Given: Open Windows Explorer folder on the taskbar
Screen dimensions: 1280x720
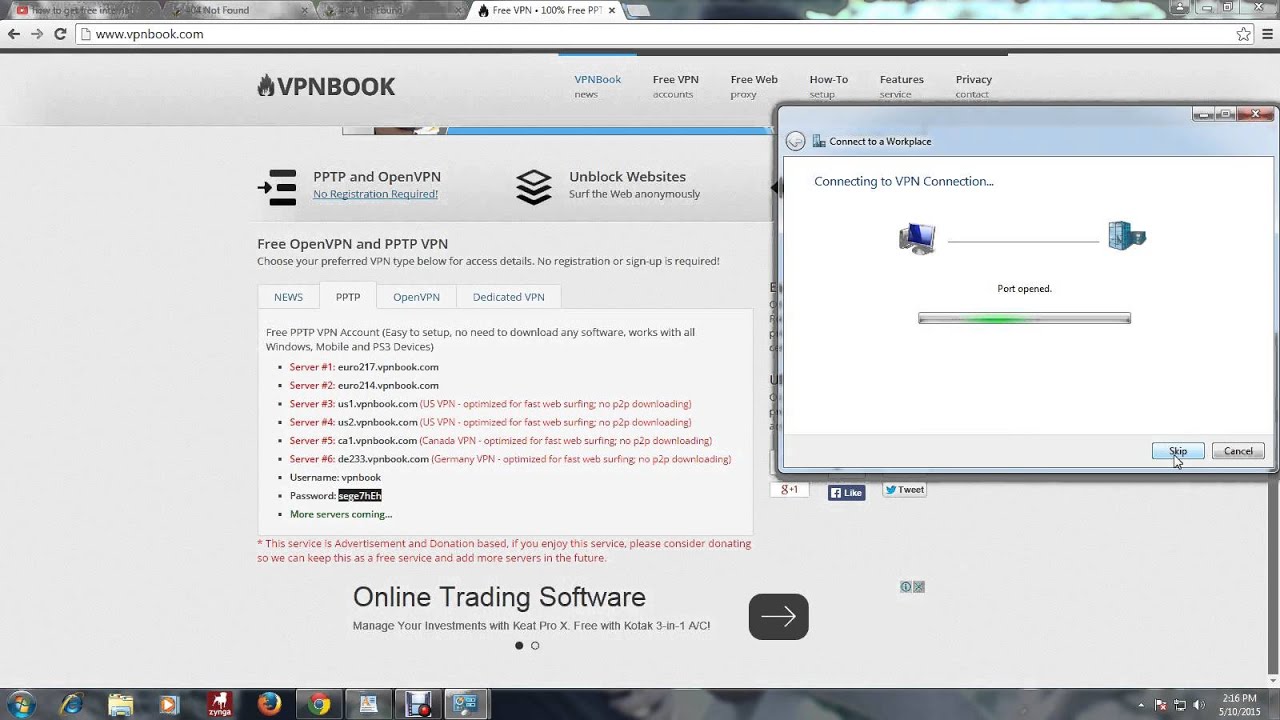Looking at the screenshot, I should point(120,704).
